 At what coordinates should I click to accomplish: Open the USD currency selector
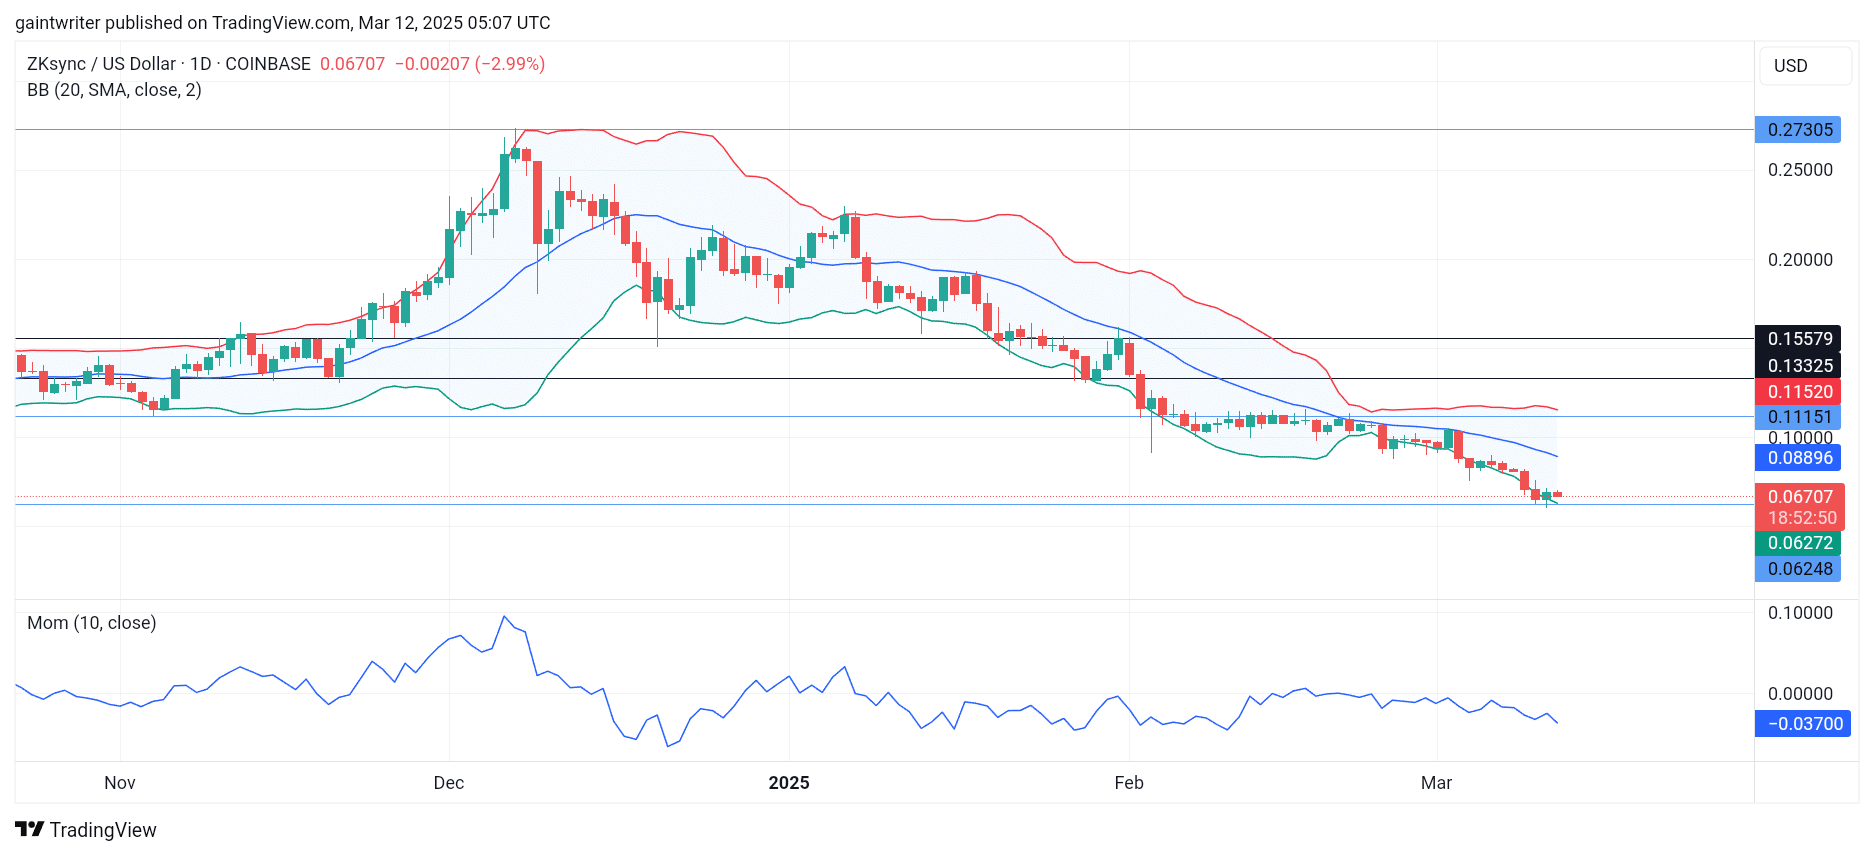[1805, 66]
